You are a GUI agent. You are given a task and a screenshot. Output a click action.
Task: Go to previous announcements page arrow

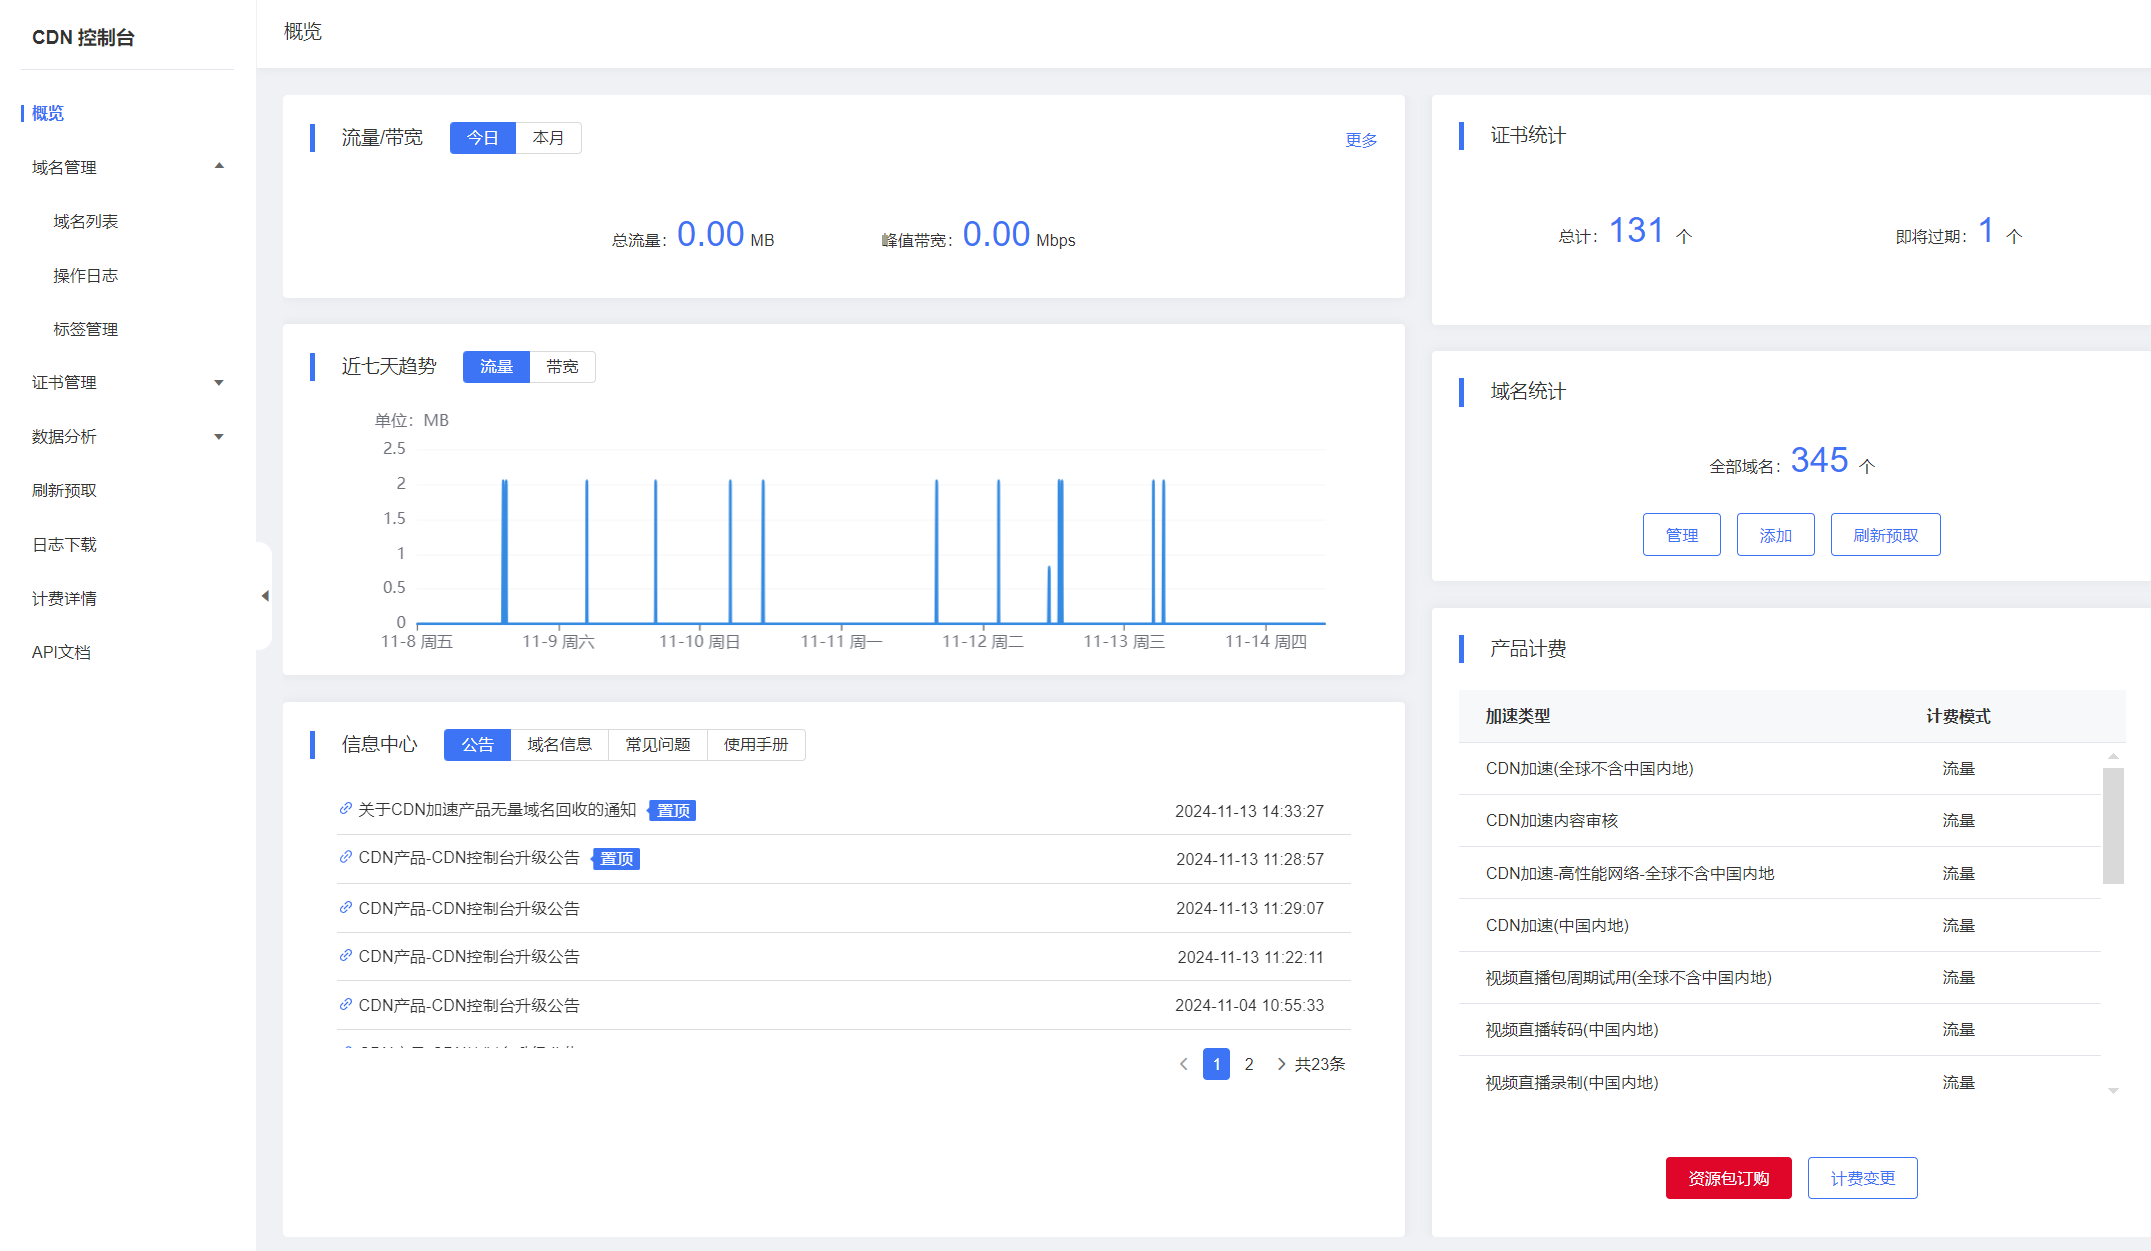point(1184,1064)
